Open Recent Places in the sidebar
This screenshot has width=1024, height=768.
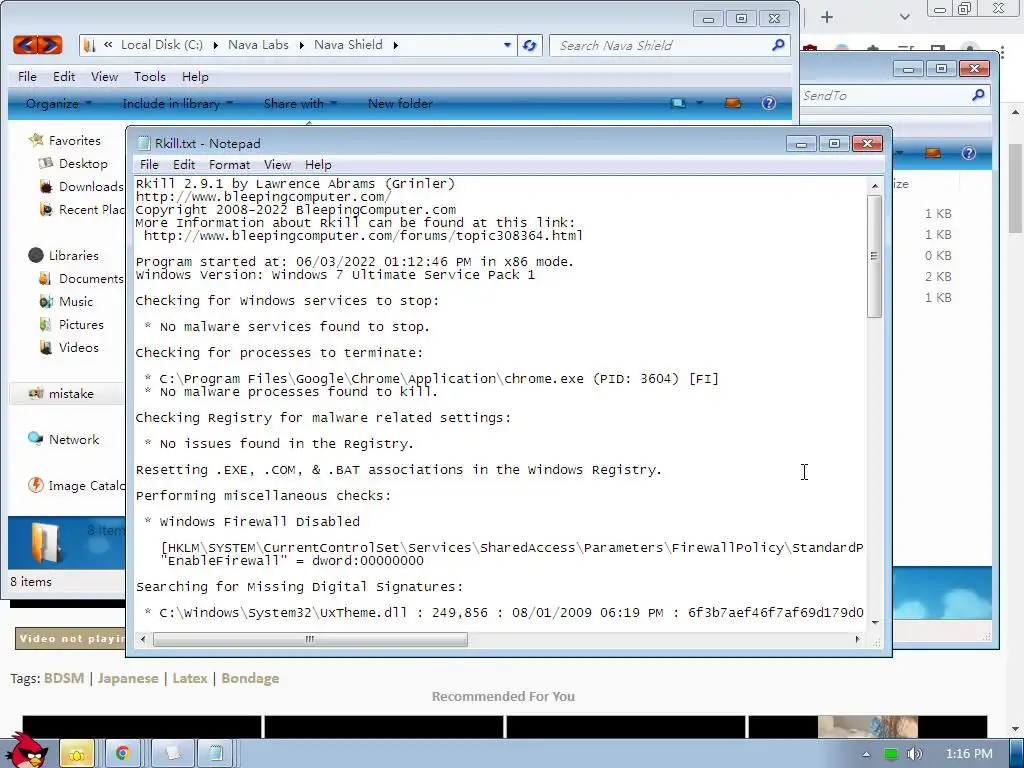pyautogui.click(x=91, y=209)
